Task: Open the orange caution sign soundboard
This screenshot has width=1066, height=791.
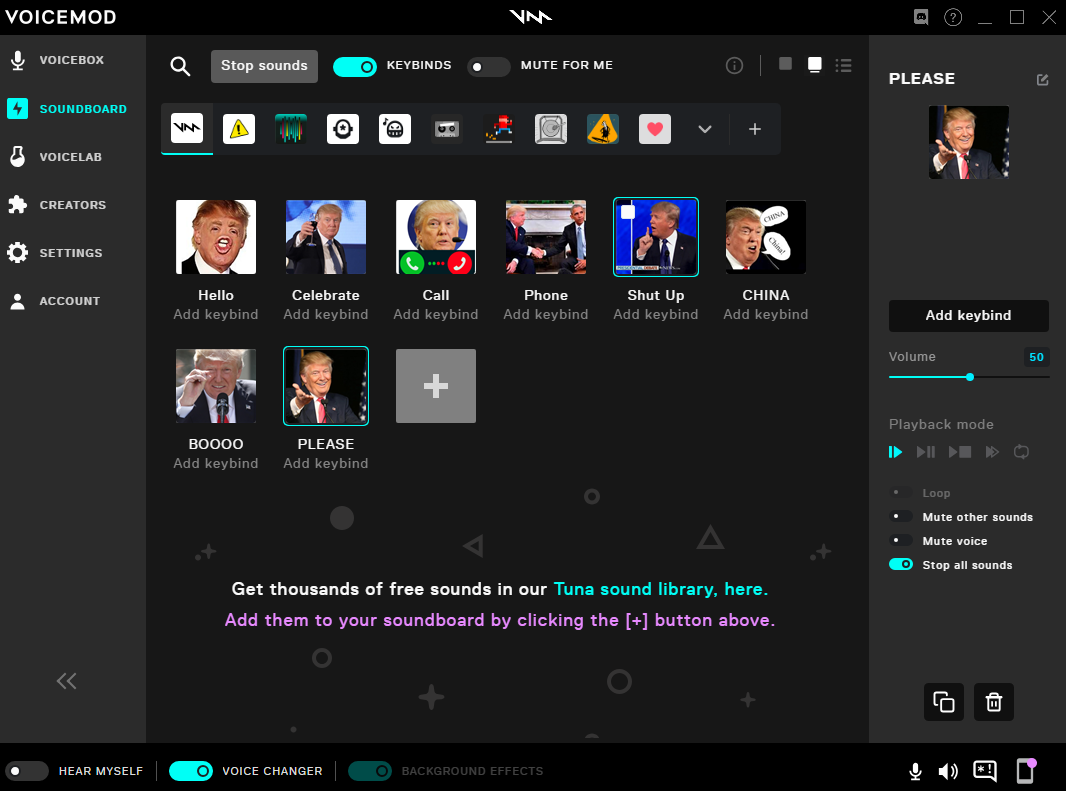Action: pos(603,129)
